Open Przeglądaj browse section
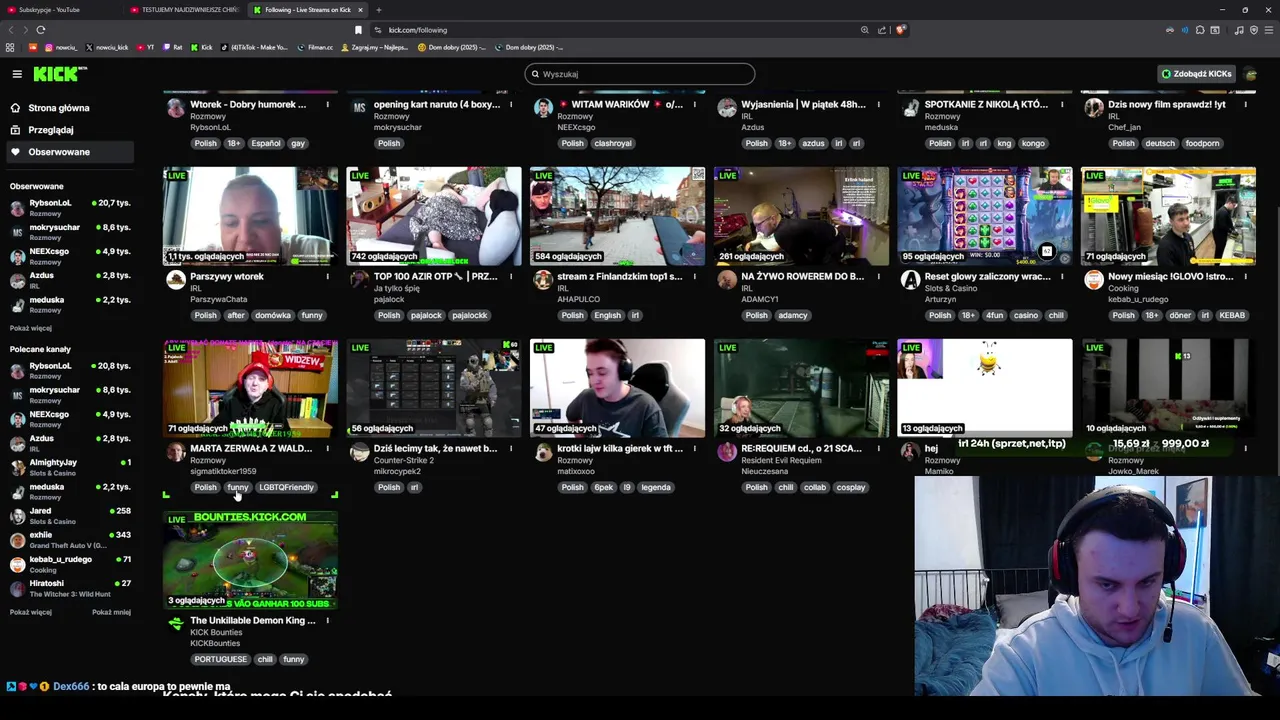 51,130
